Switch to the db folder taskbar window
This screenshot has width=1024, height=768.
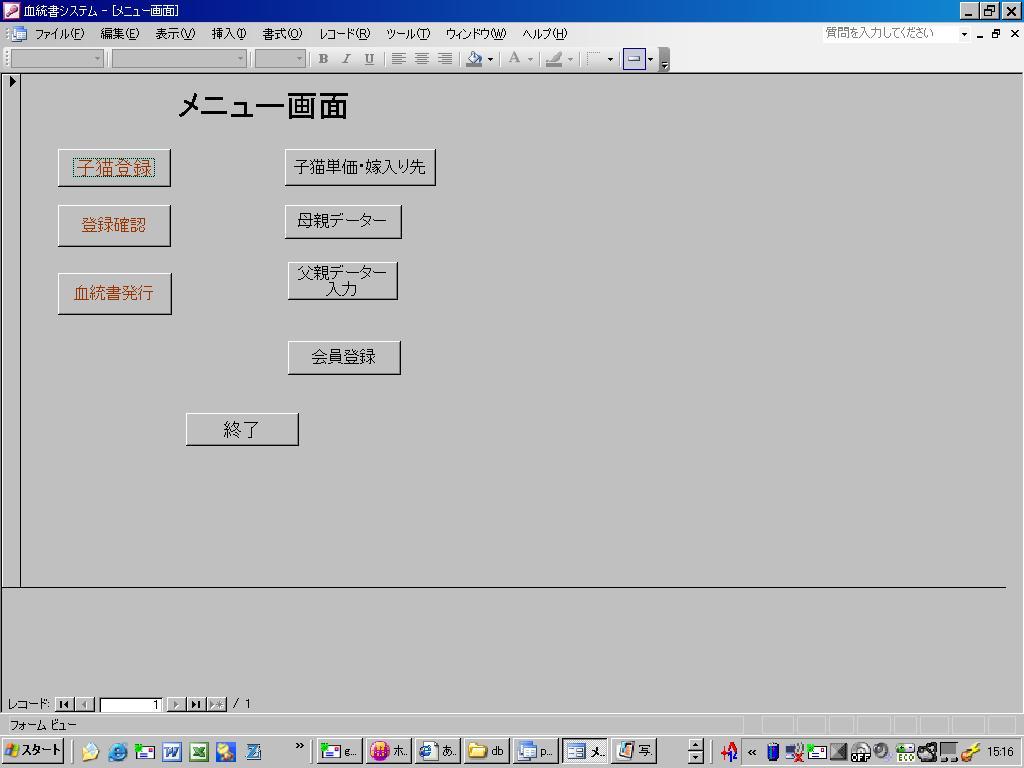click(486, 752)
